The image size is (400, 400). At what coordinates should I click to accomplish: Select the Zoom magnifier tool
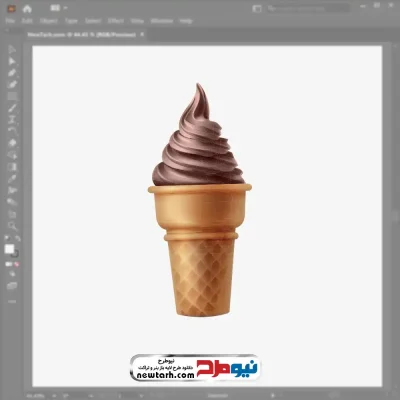pyautogui.click(x=12, y=226)
